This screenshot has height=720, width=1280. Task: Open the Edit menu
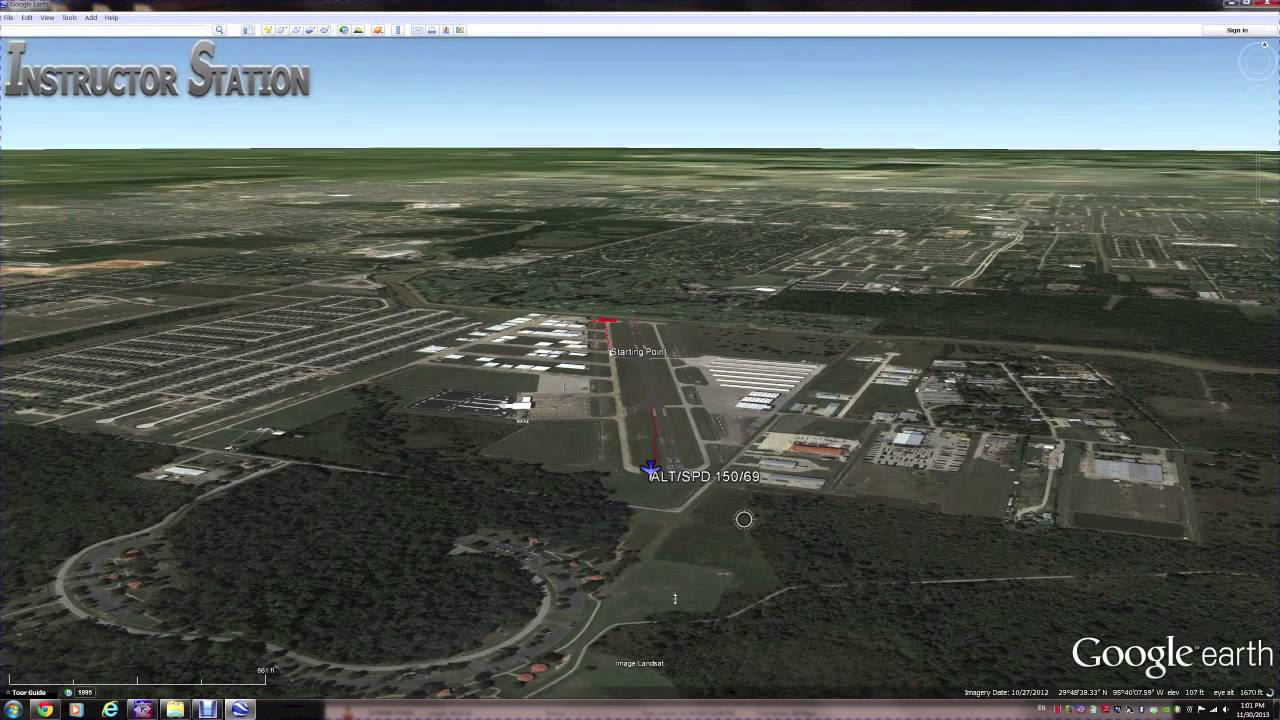[x=27, y=18]
